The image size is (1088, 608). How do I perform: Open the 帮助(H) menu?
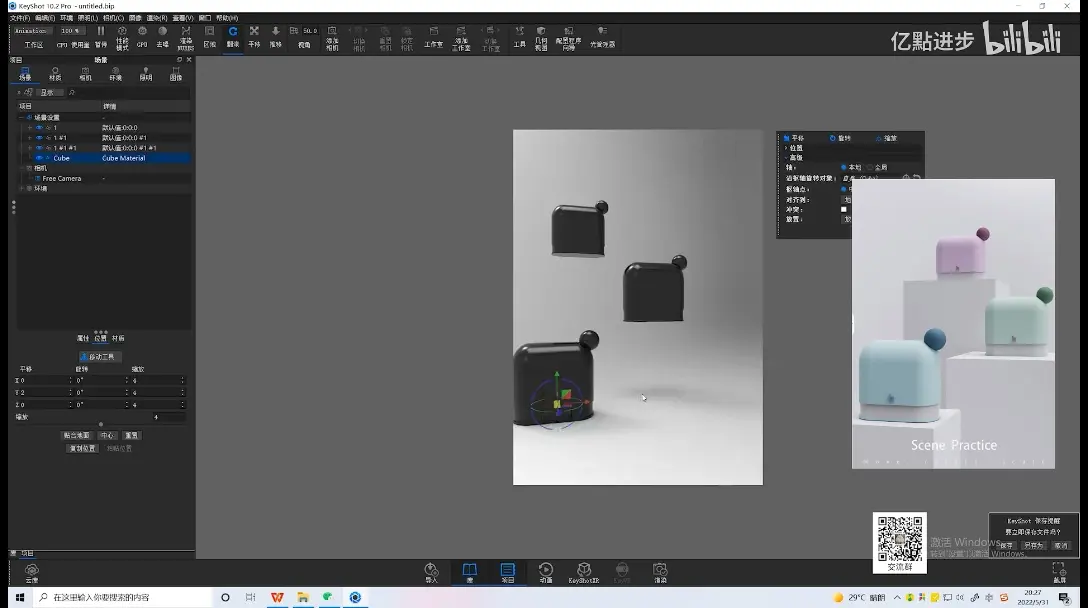click(x=227, y=18)
